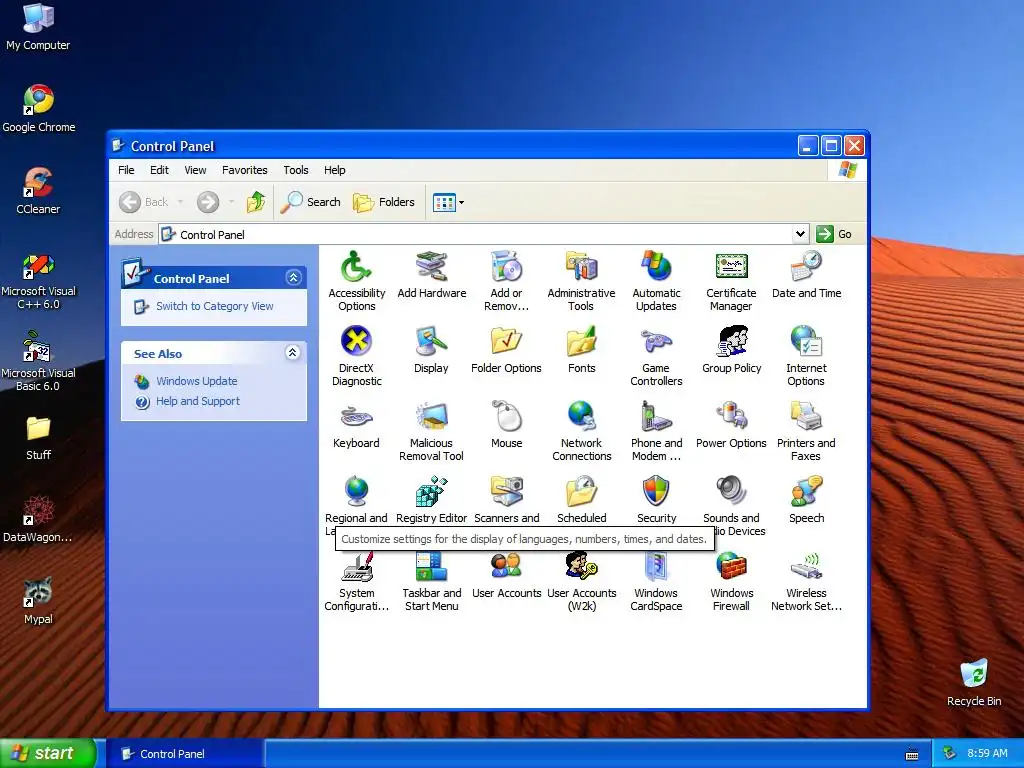The height and width of the screenshot is (768, 1024).
Task: Select Control Panel taskbar button
Action: (185, 754)
